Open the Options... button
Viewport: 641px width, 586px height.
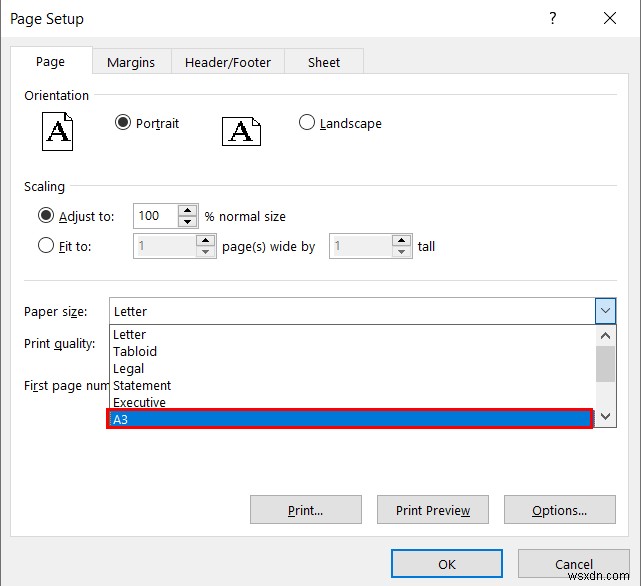560,510
